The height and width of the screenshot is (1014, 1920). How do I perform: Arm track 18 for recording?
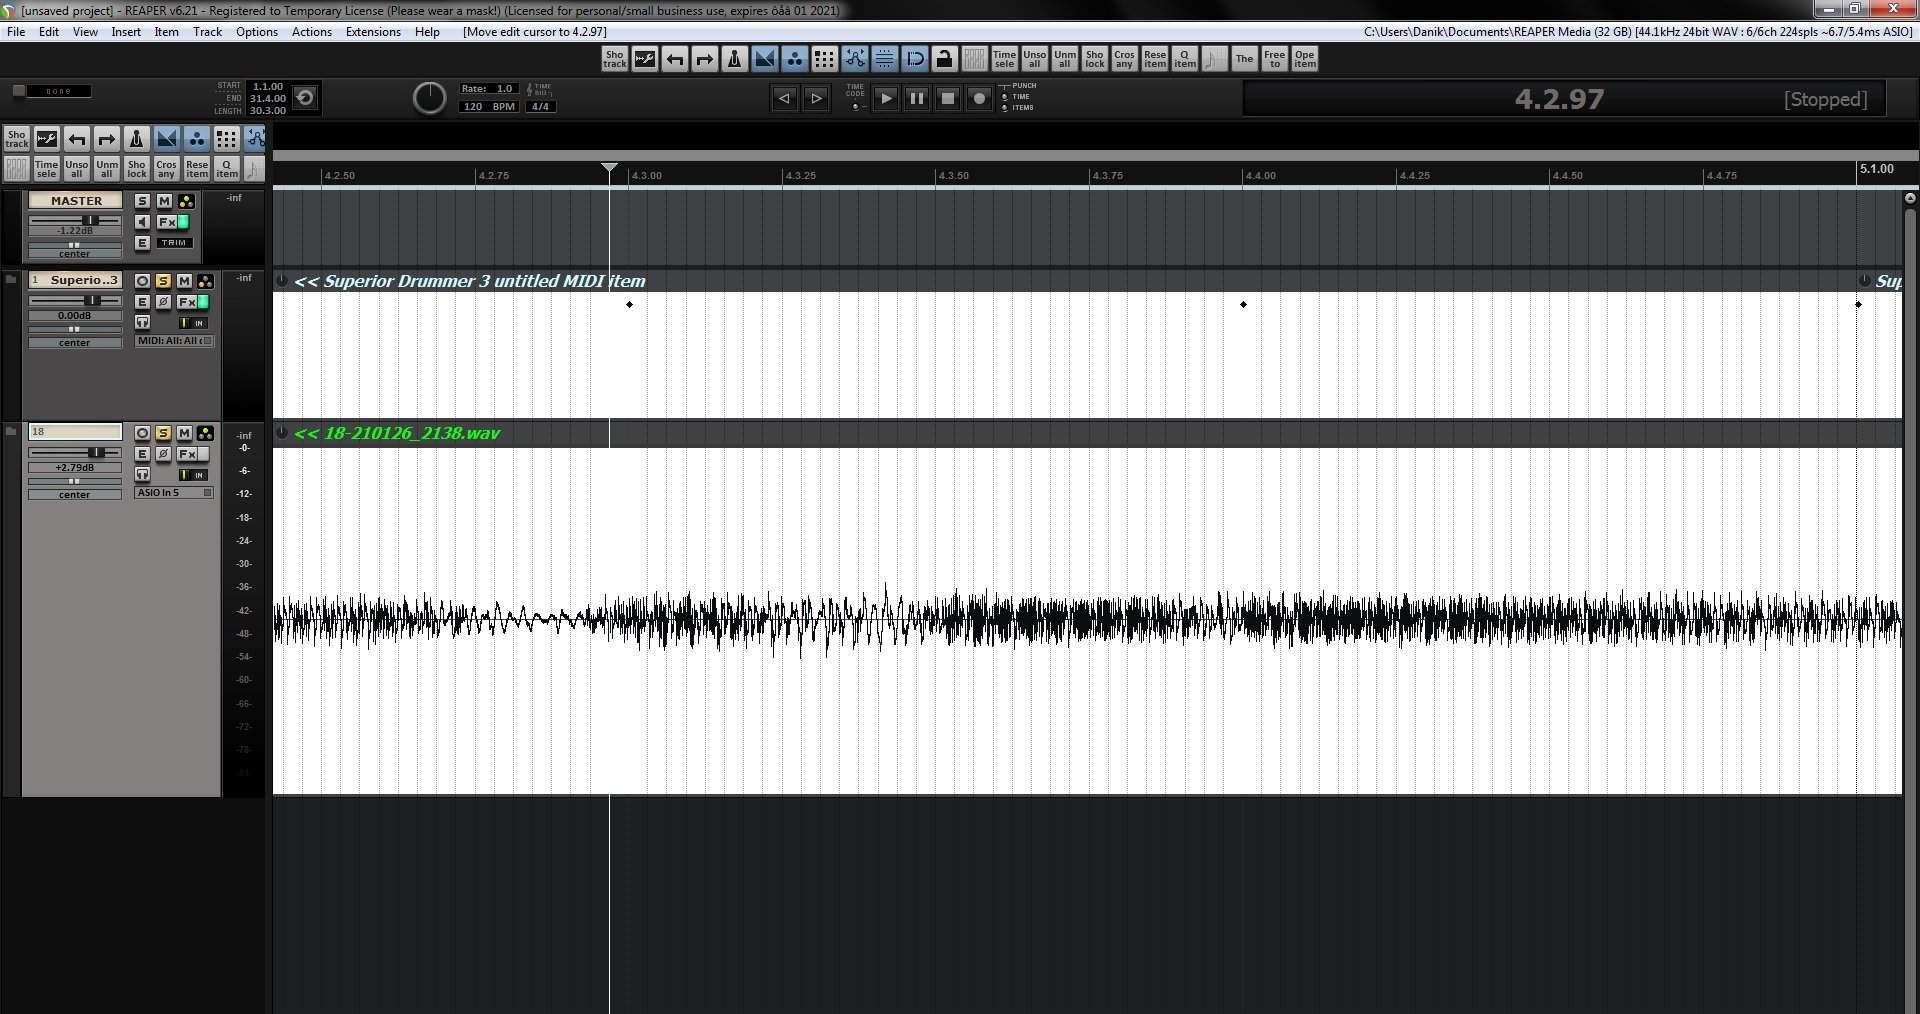142,433
